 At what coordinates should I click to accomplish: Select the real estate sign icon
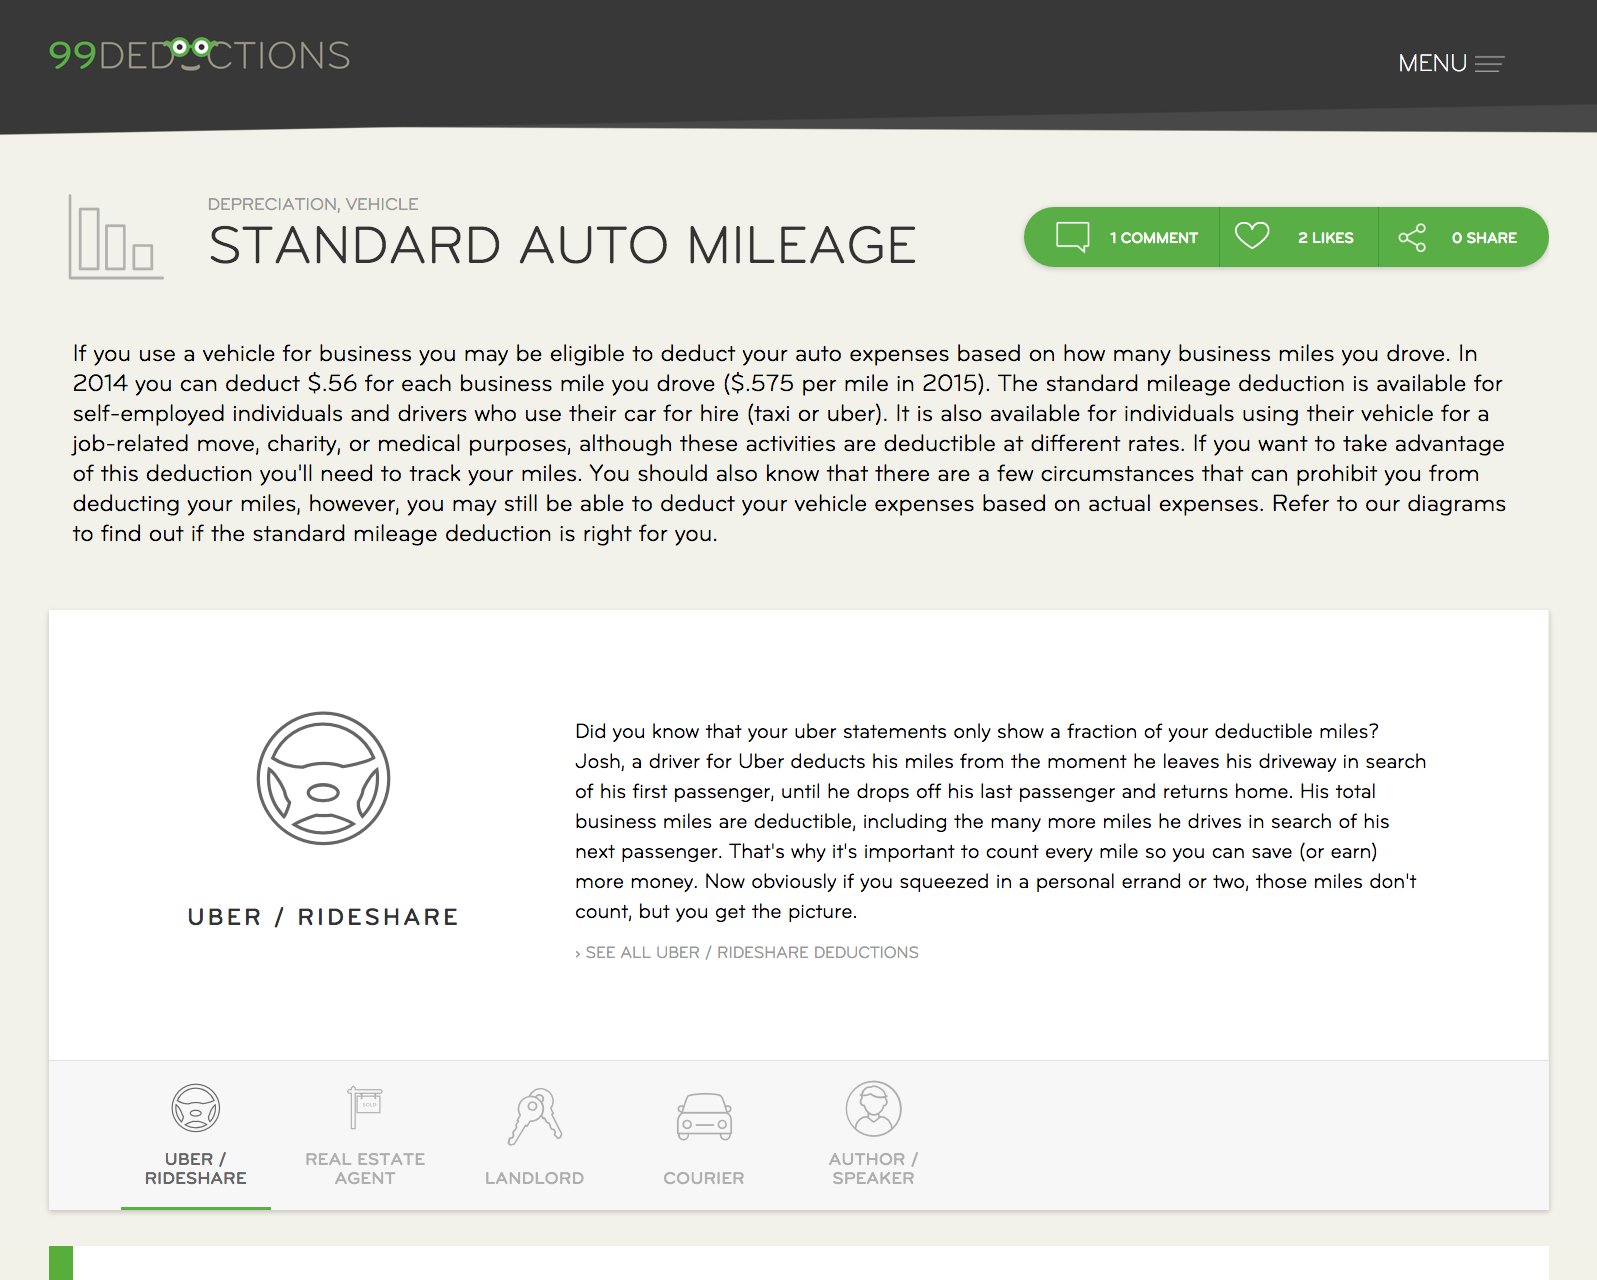(365, 1108)
